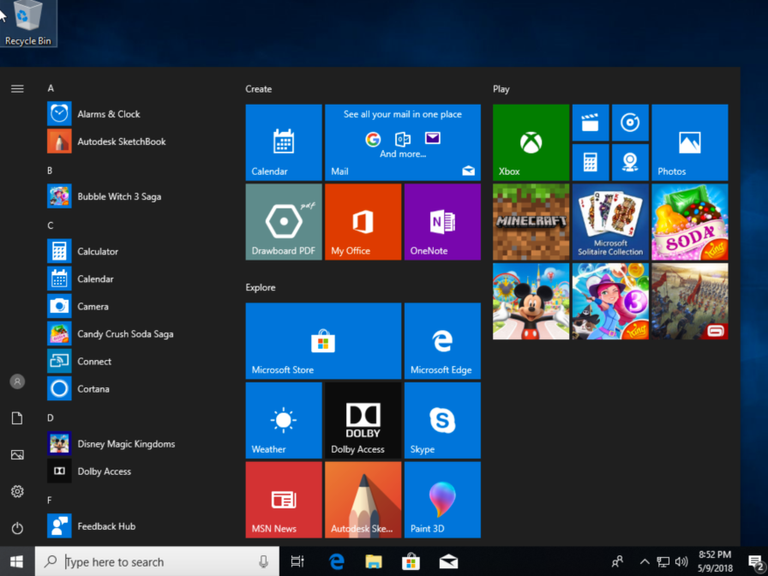Click the Create group title
The width and height of the screenshot is (768, 576).
258,89
